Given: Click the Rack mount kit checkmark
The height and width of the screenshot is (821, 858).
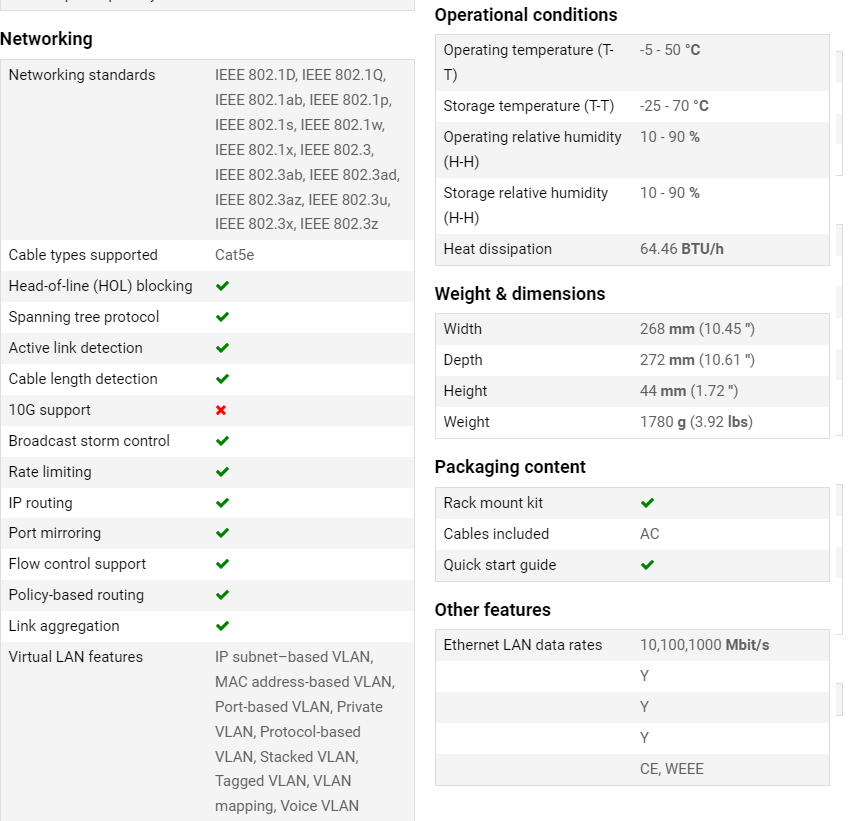Looking at the screenshot, I should [647, 503].
